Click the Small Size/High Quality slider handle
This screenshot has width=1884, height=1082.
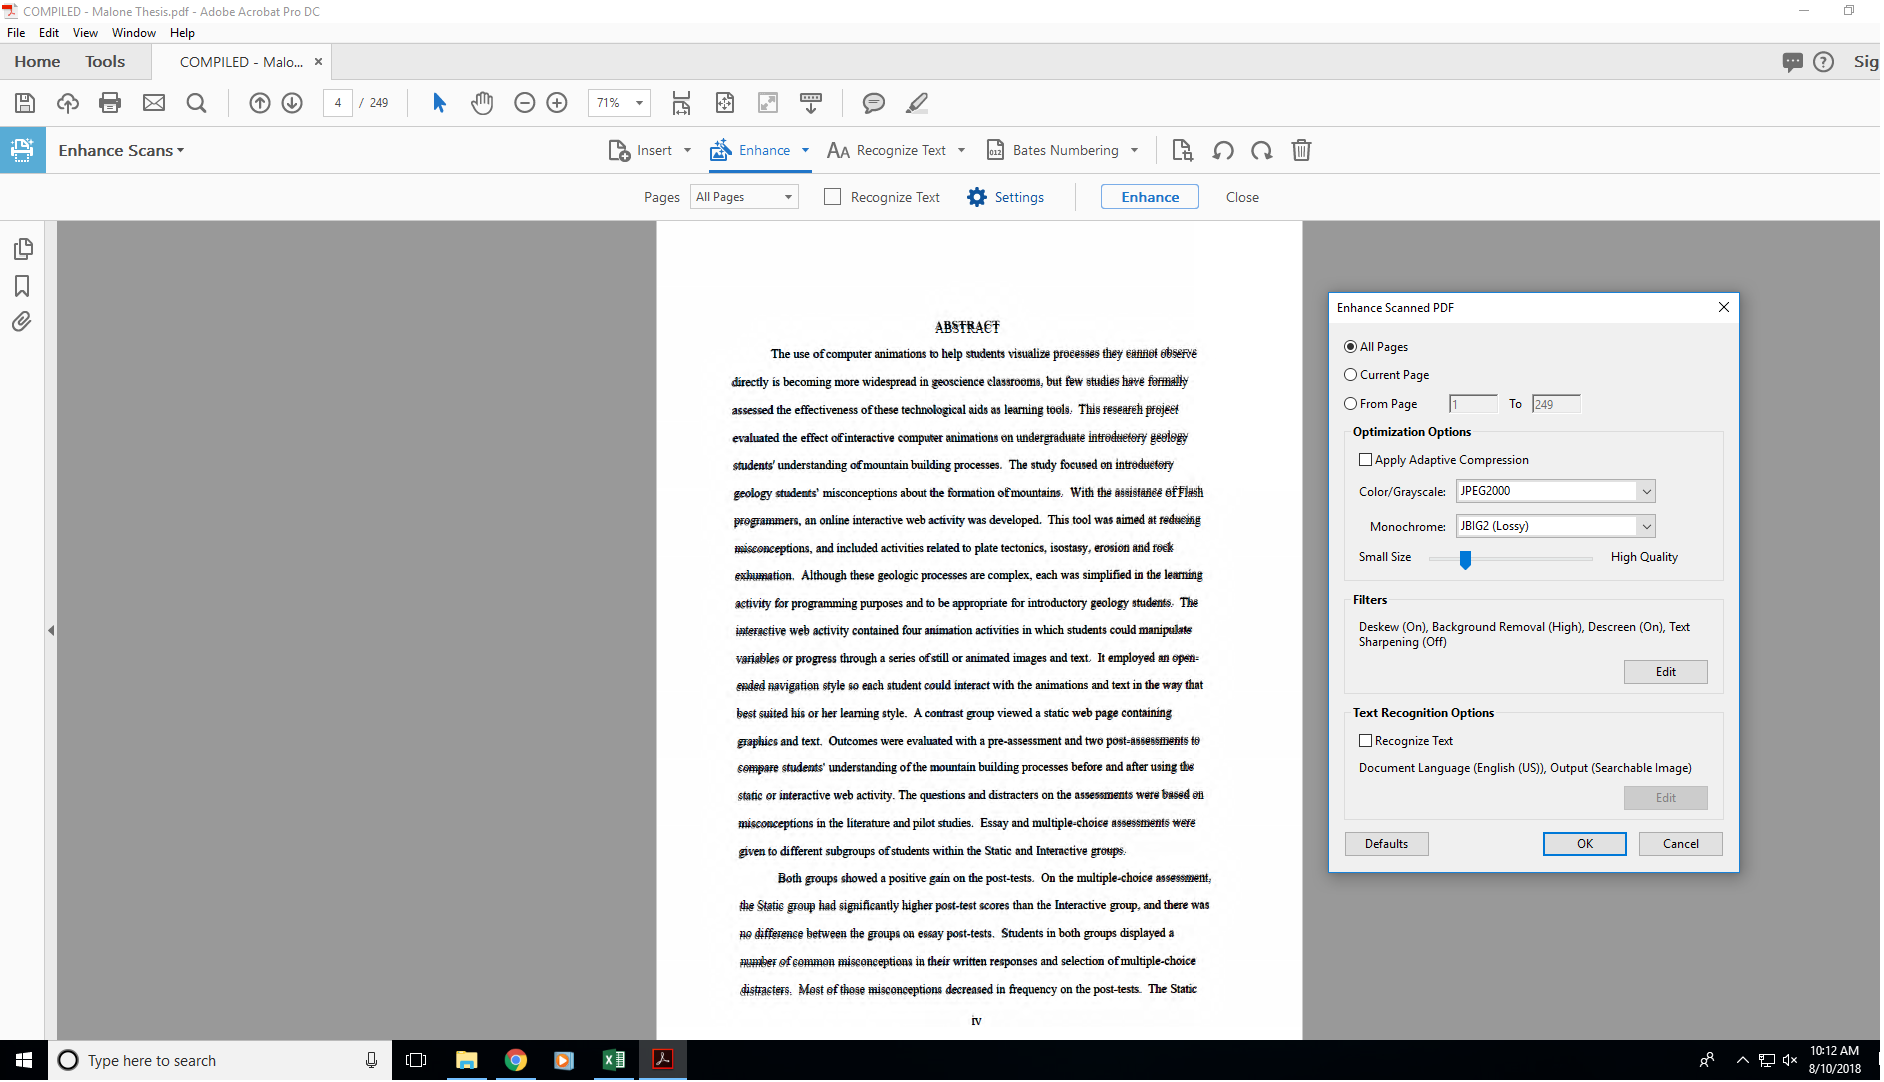click(1465, 559)
